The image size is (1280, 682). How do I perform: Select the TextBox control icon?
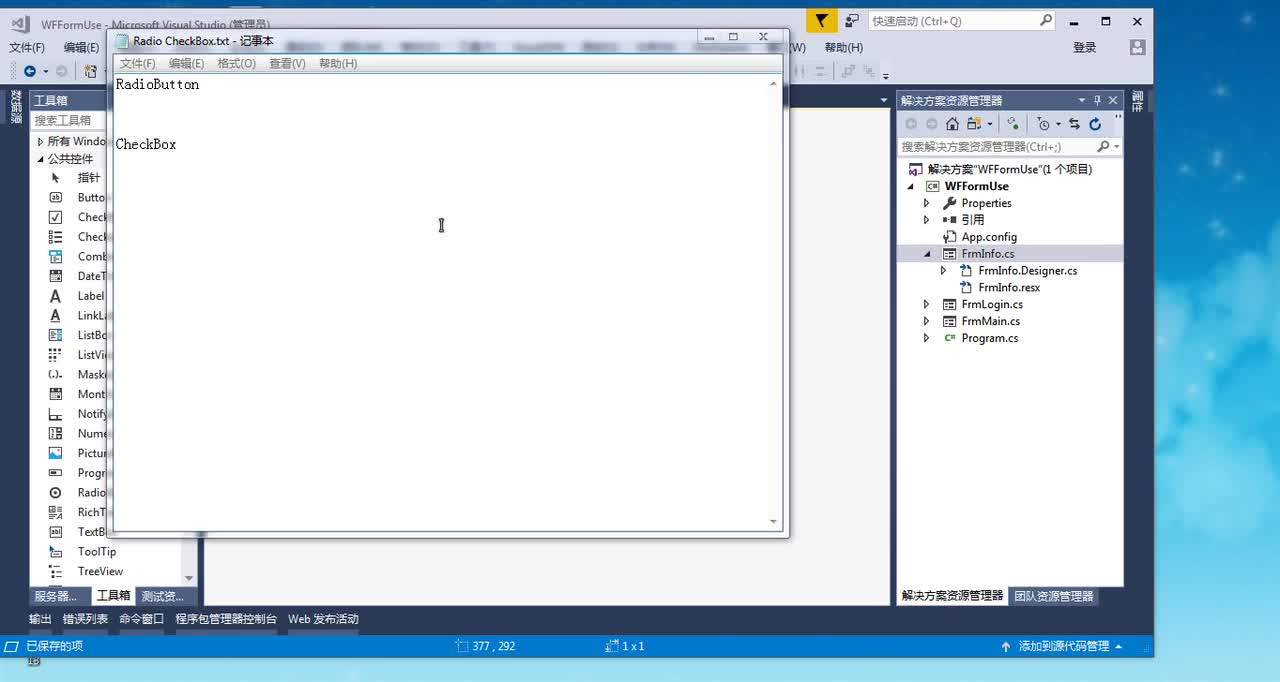click(56, 532)
